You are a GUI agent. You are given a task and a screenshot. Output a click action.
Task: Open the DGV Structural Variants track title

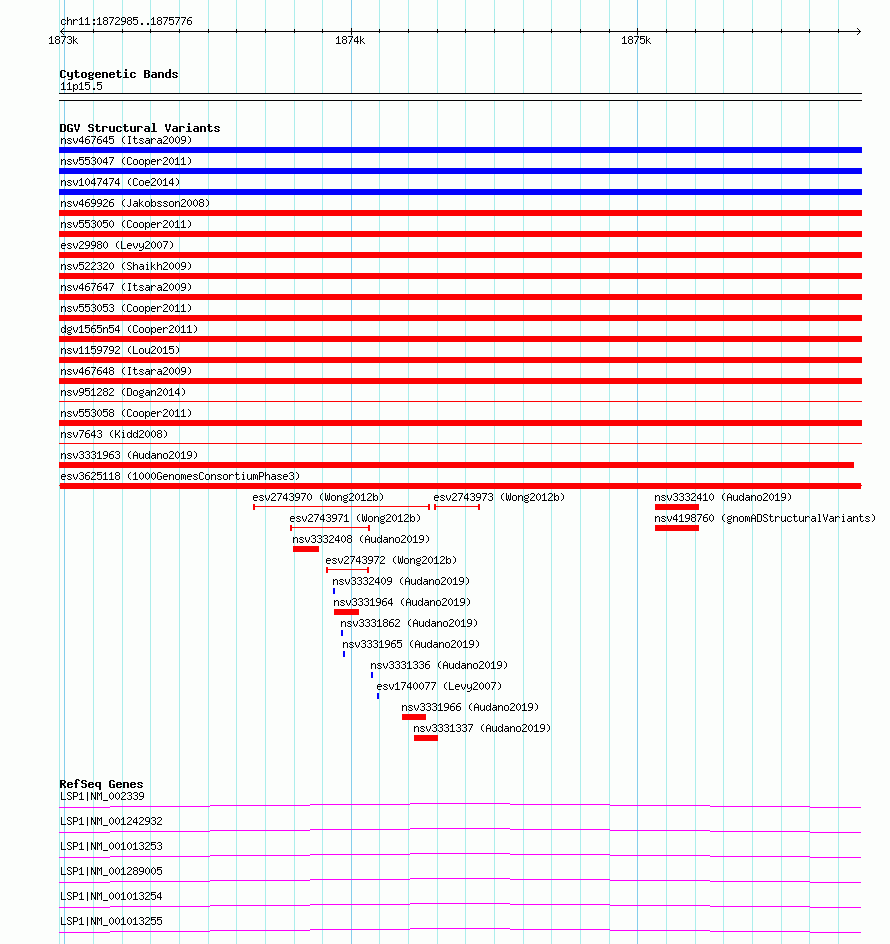tap(140, 128)
